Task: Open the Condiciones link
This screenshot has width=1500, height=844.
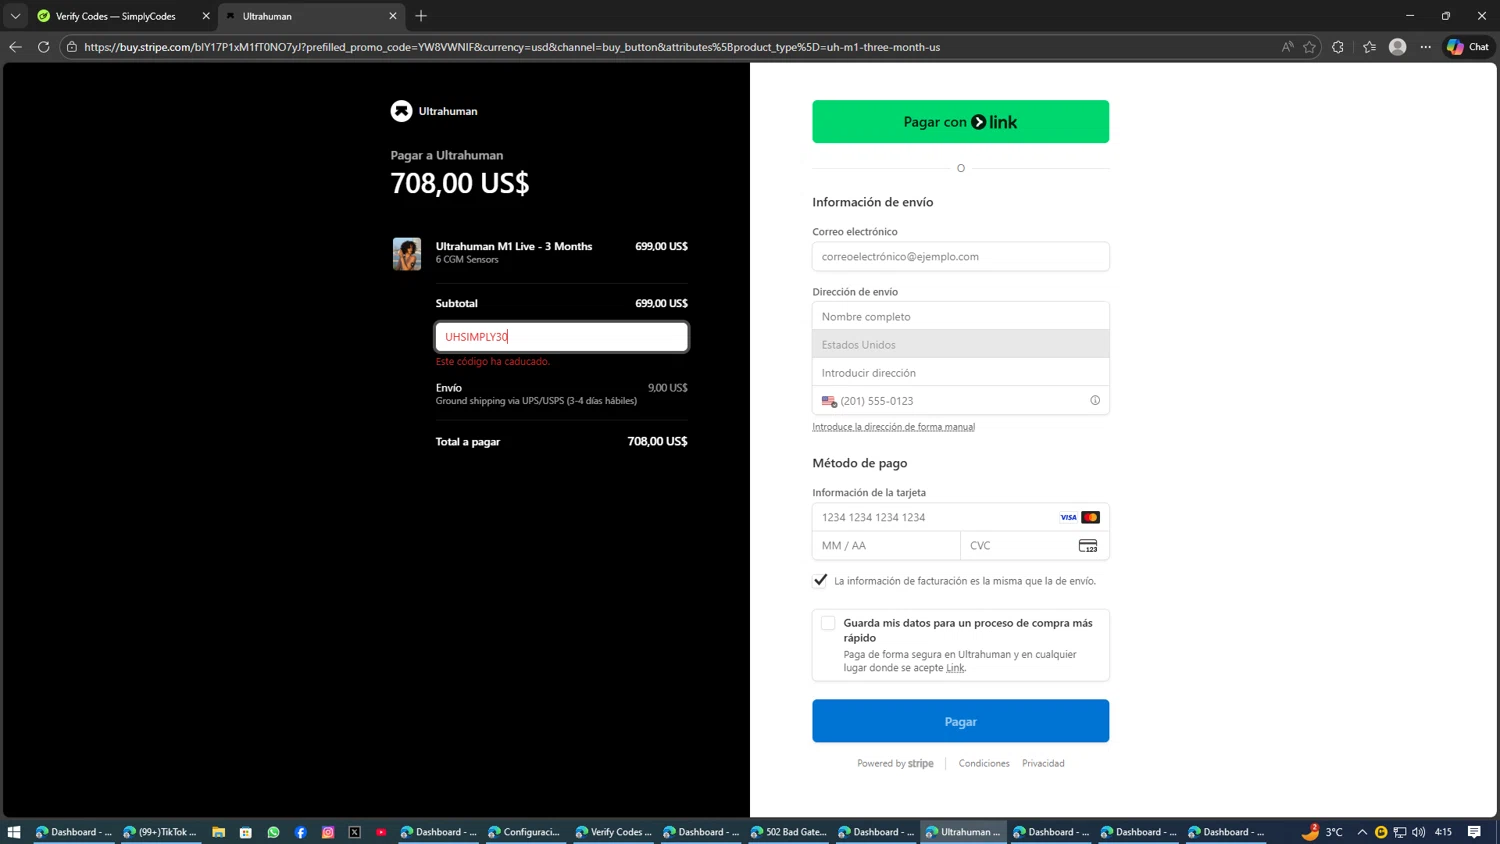Action: coord(984,763)
